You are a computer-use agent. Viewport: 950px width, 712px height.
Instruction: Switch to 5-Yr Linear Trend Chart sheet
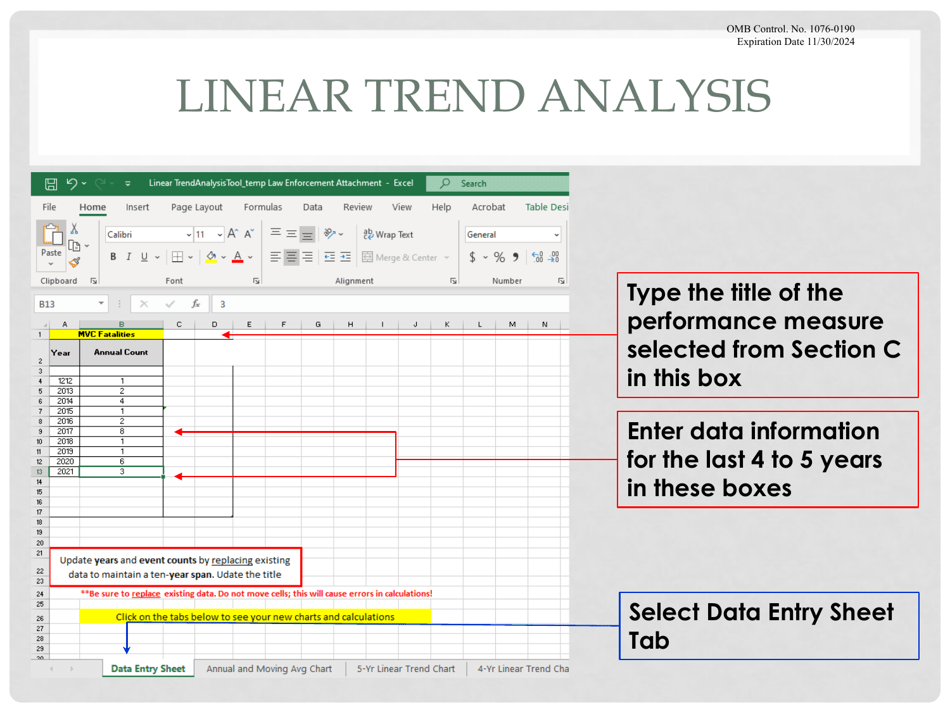point(405,669)
